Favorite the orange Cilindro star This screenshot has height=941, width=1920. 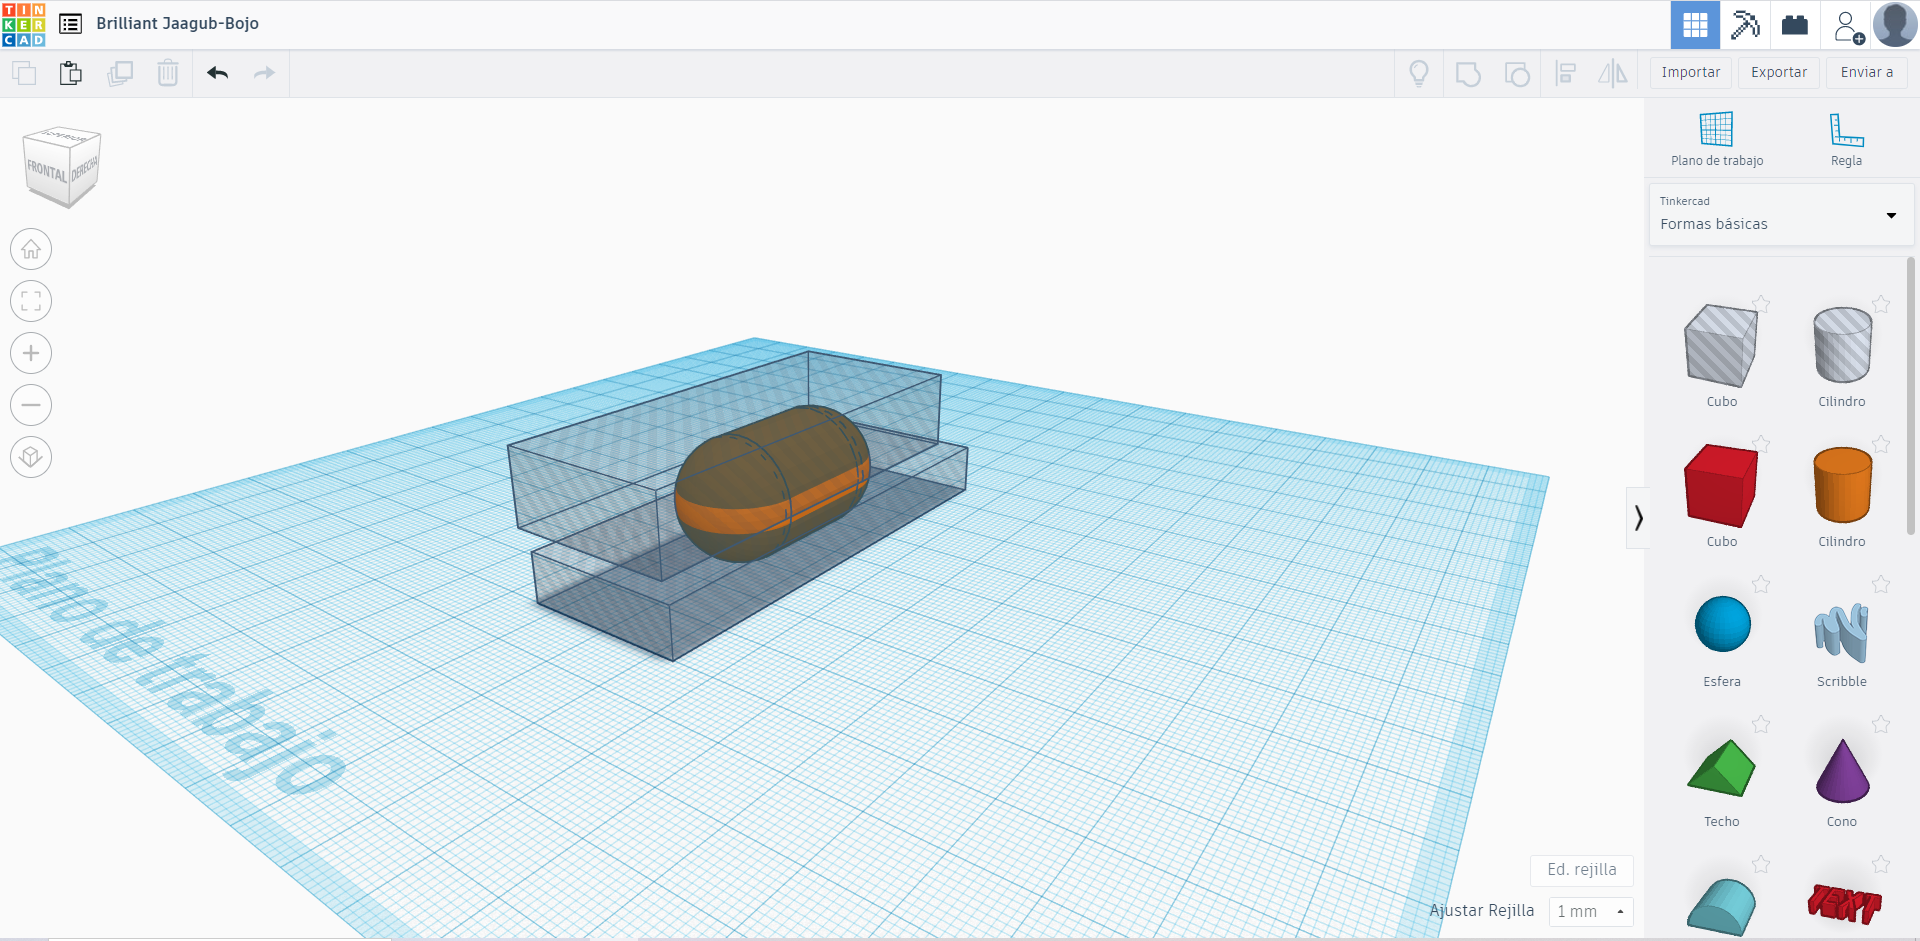point(1881,444)
